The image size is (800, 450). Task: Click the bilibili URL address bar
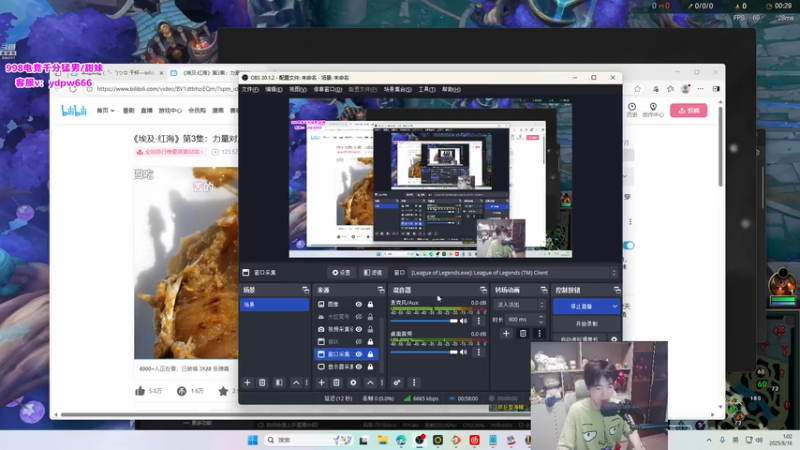coord(166,89)
